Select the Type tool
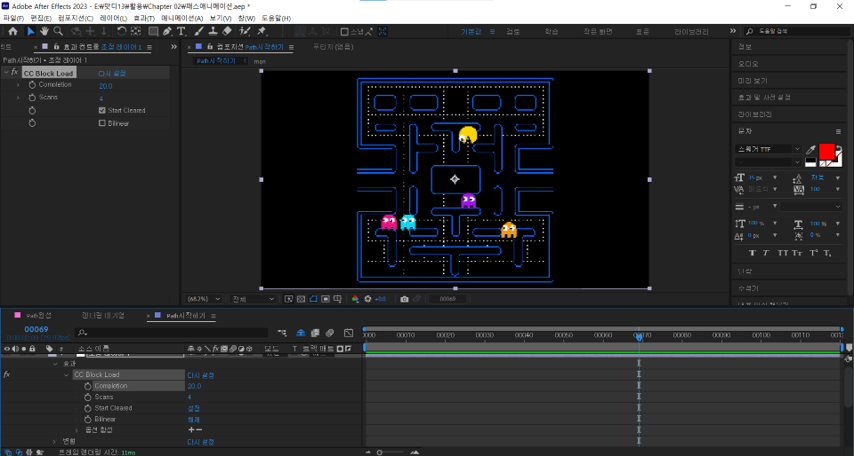The image size is (854, 456). click(181, 32)
